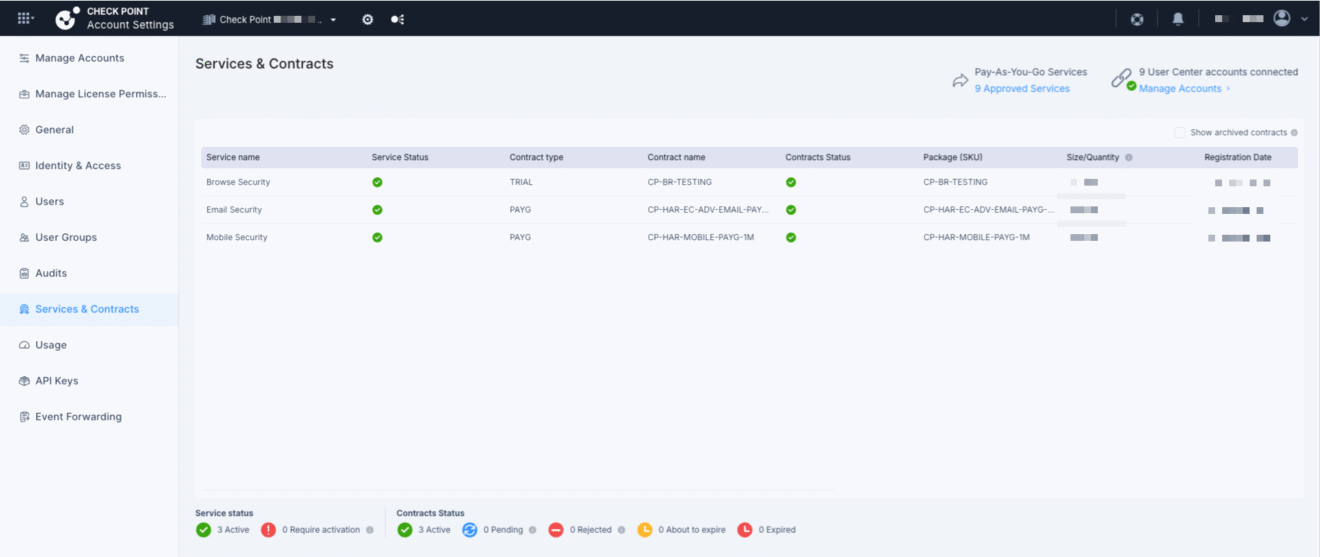Filter by 3 Active contracts status

click(x=424, y=530)
